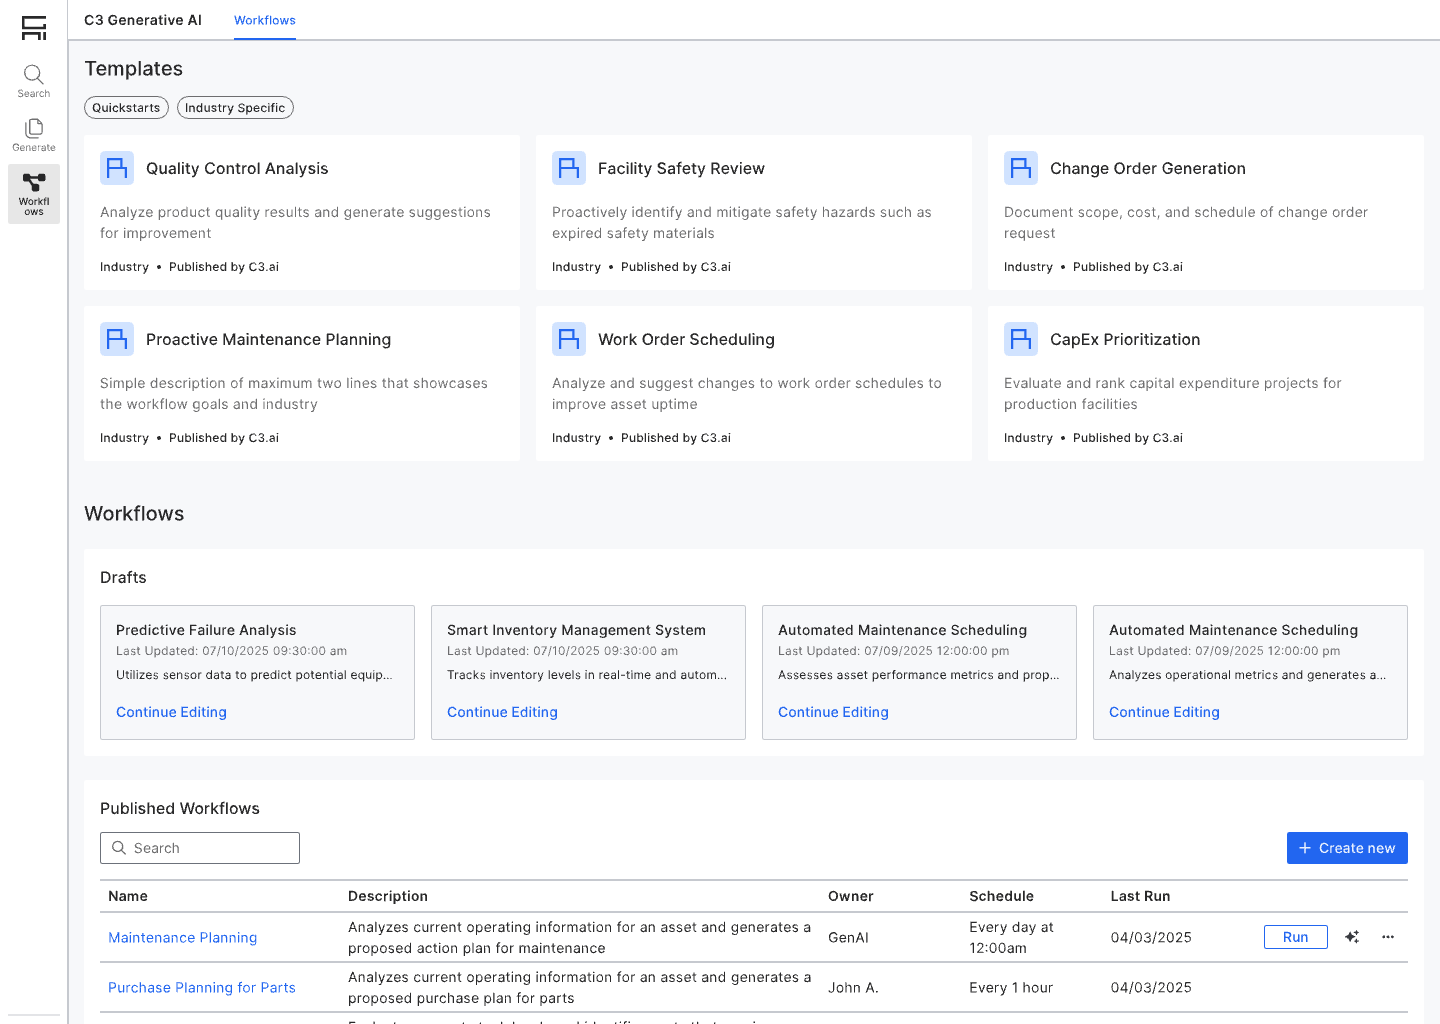The height and width of the screenshot is (1024, 1440).
Task: Click the Facility Safety Review template icon
Action: 569,168
